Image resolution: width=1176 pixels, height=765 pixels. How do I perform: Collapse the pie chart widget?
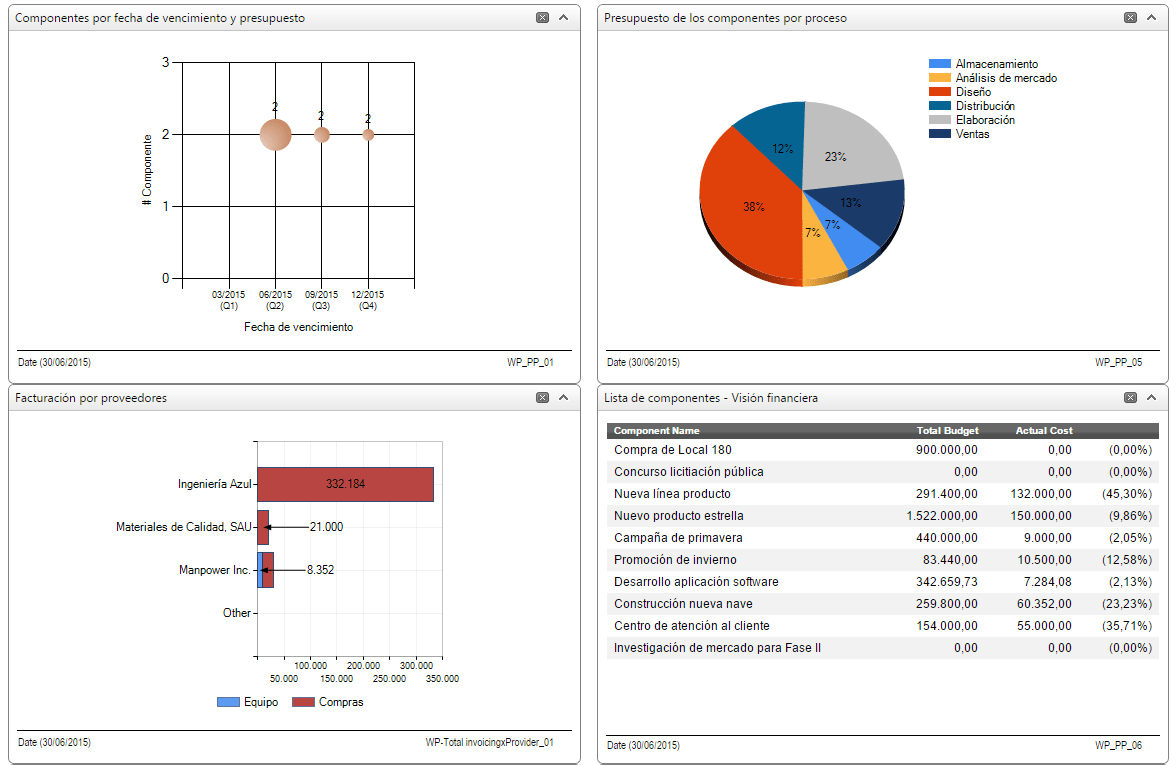[x=1152, y=17]
